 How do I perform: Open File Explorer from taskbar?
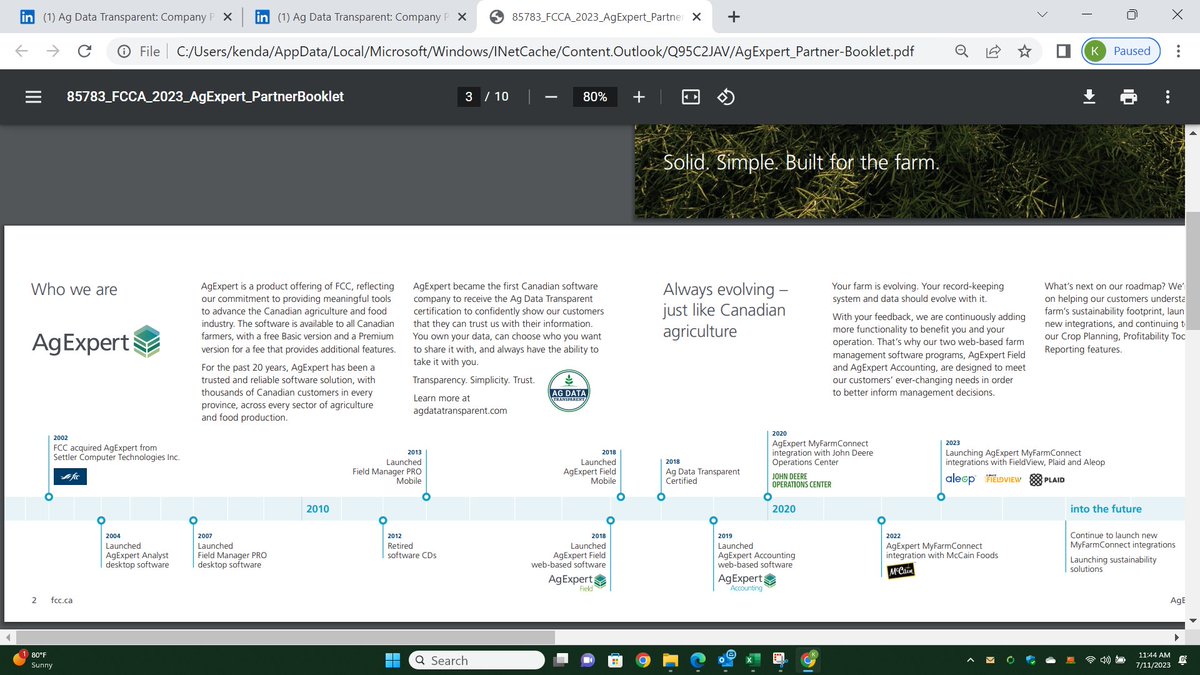[669, 660]
